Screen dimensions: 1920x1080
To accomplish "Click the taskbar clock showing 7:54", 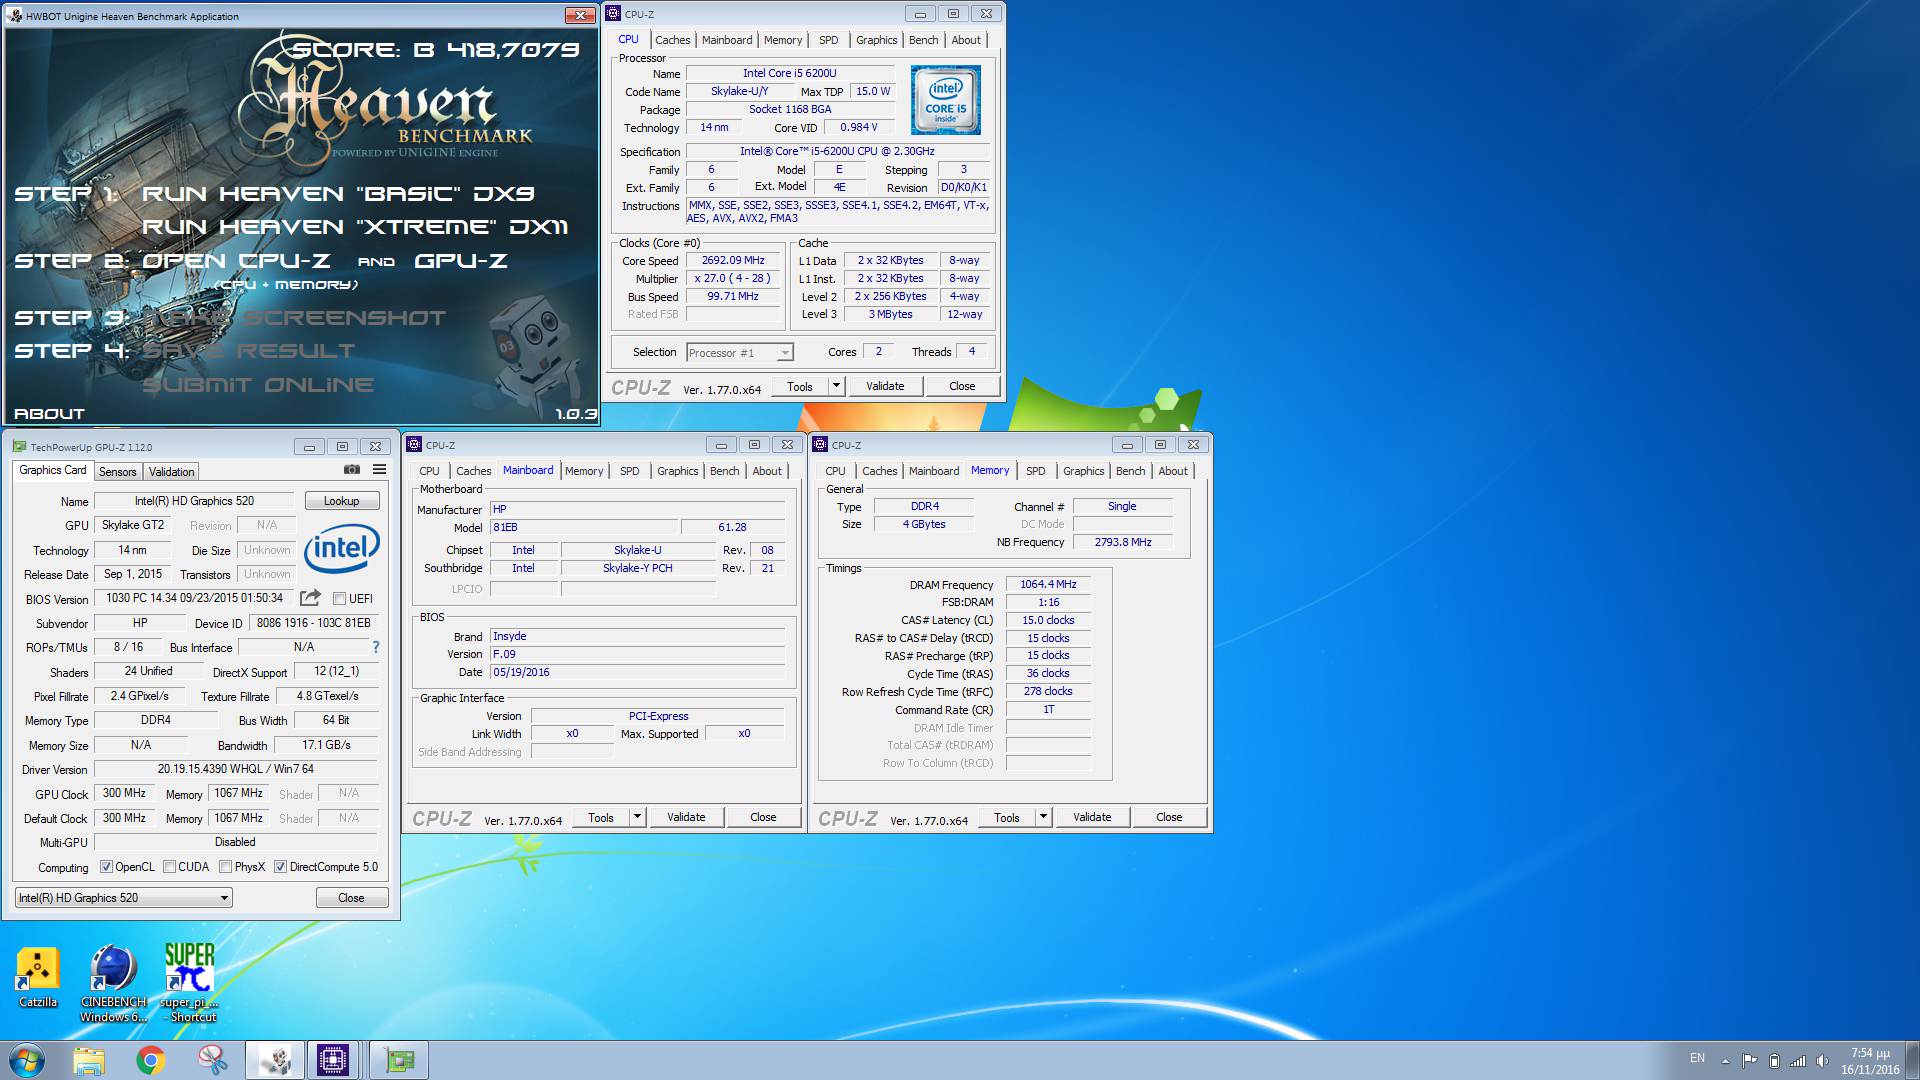I will (x=1869, y=1061).
